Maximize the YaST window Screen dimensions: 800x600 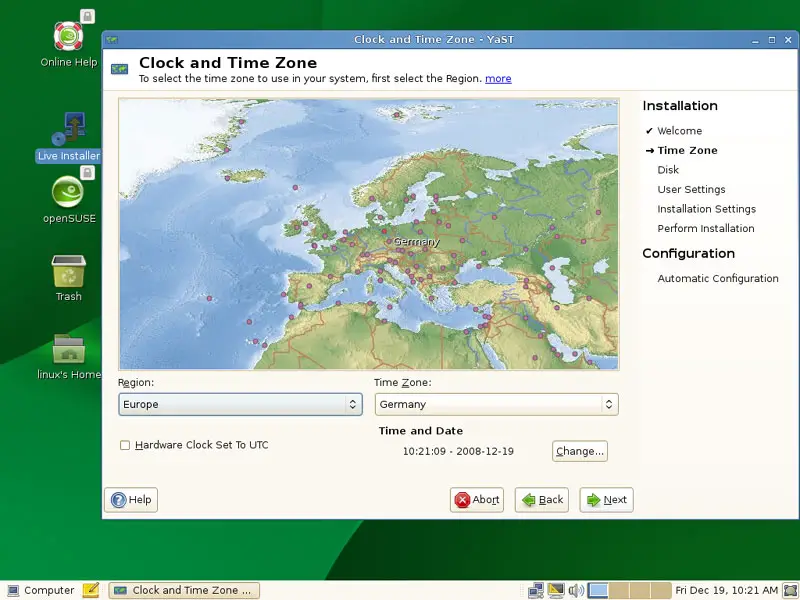pos(772,39)
